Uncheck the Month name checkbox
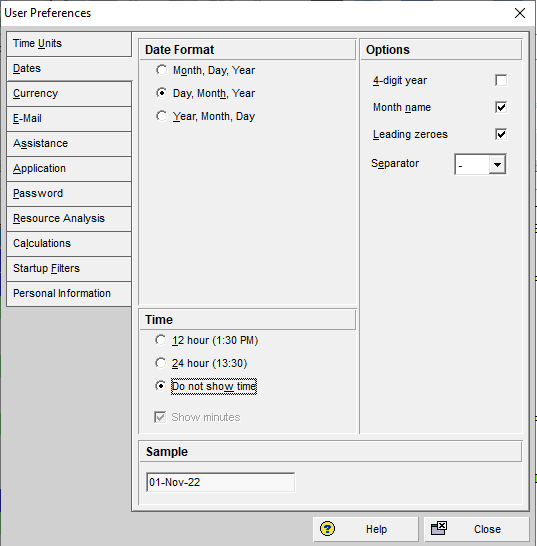 [501, 107]
